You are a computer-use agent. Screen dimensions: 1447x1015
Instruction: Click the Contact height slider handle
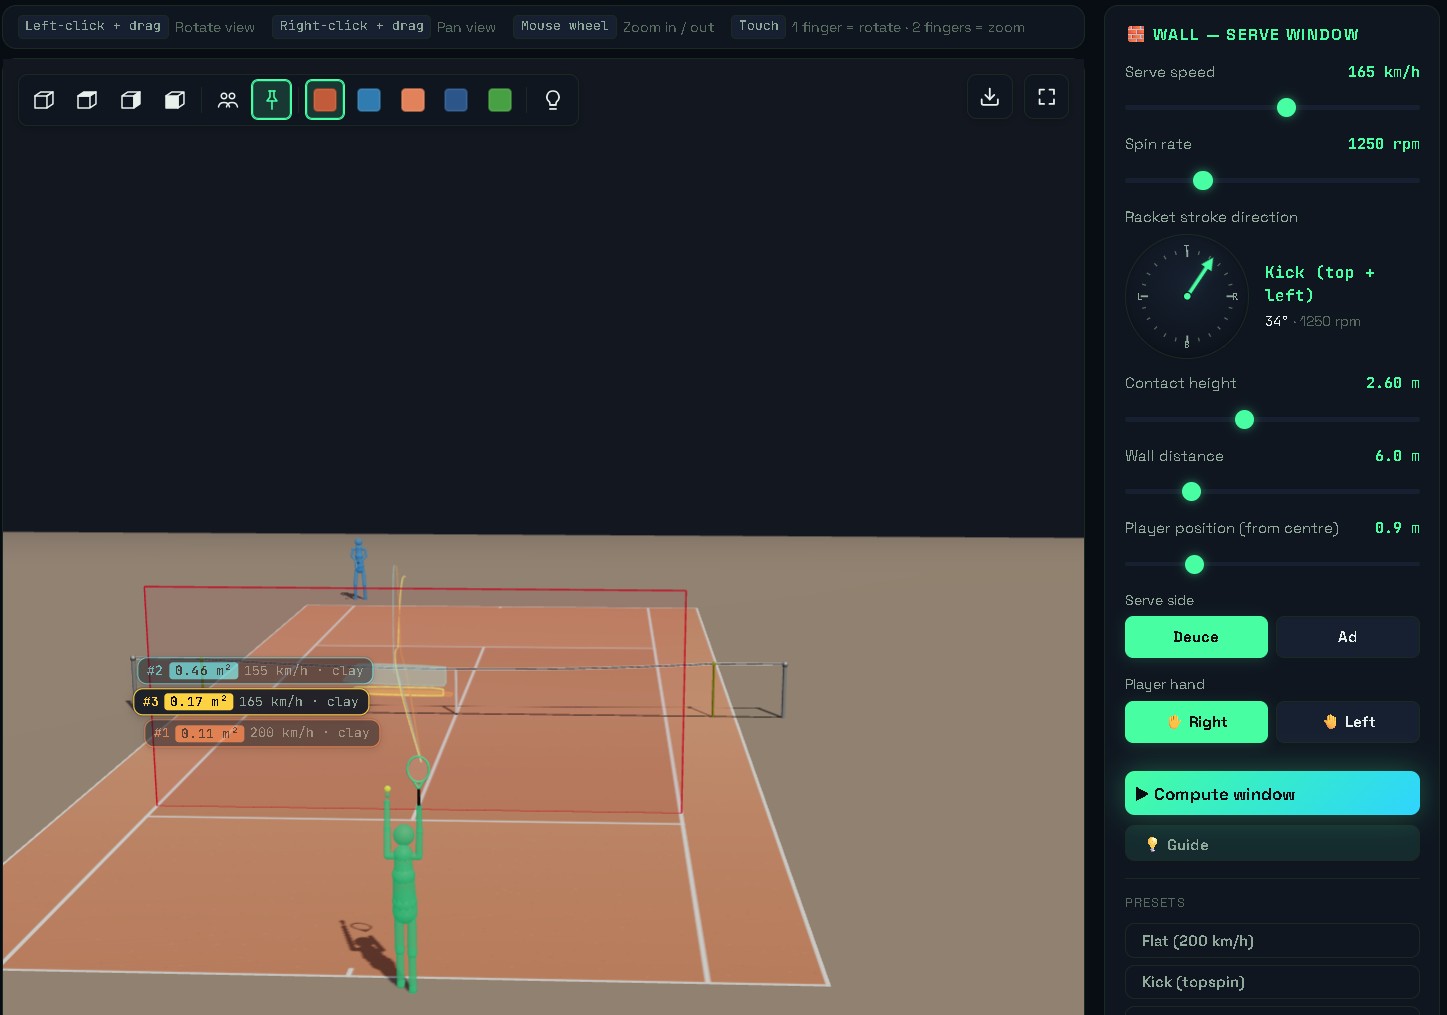[1244, 419]
